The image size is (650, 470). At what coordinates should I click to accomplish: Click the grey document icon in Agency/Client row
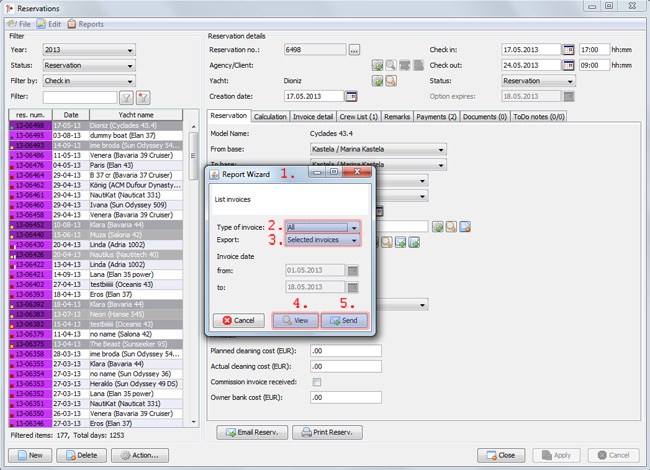click(418, 65)
